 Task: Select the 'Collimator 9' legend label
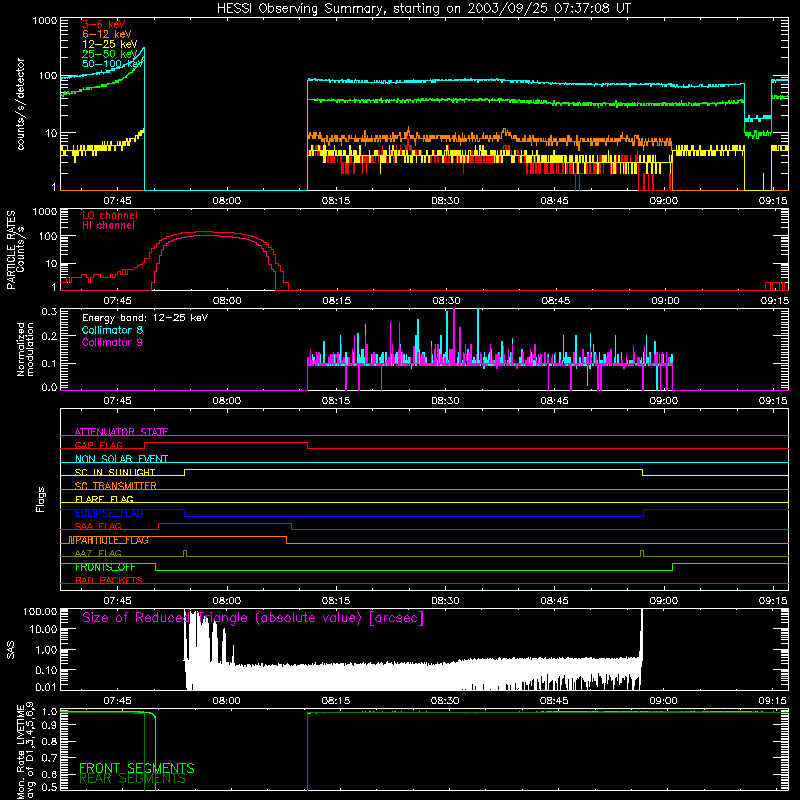coord(112,342)
